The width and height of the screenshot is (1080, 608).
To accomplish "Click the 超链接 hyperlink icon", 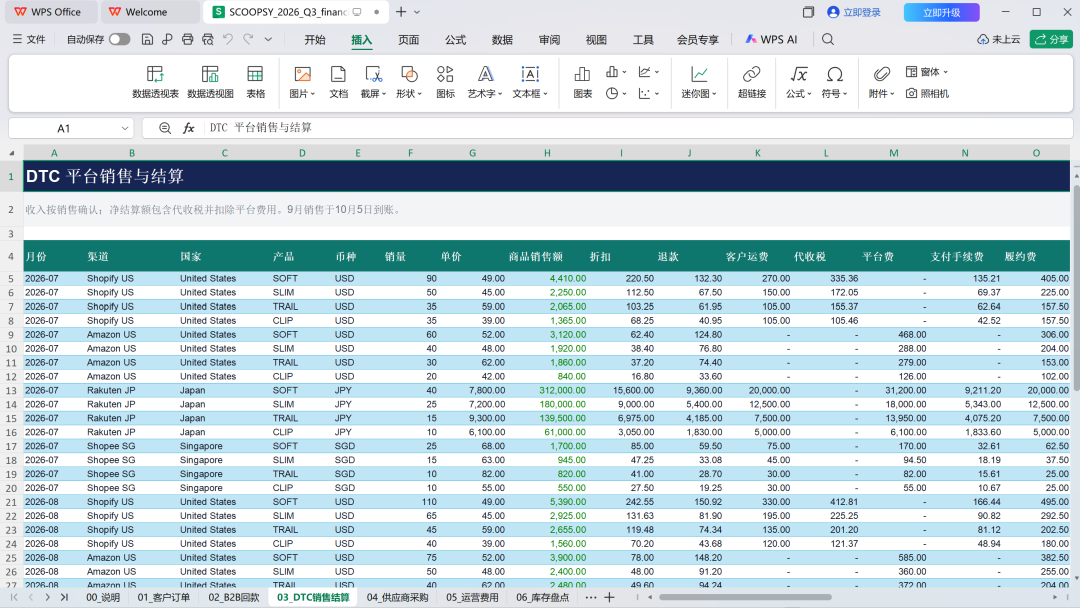I will 751,82.
